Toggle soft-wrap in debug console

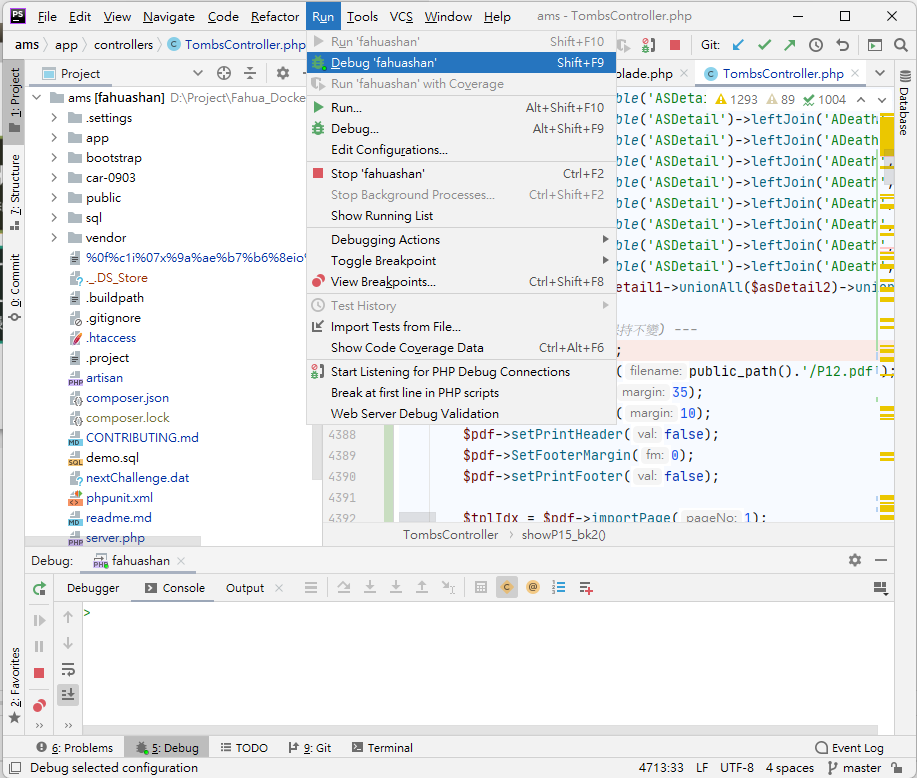pos(68,669)
